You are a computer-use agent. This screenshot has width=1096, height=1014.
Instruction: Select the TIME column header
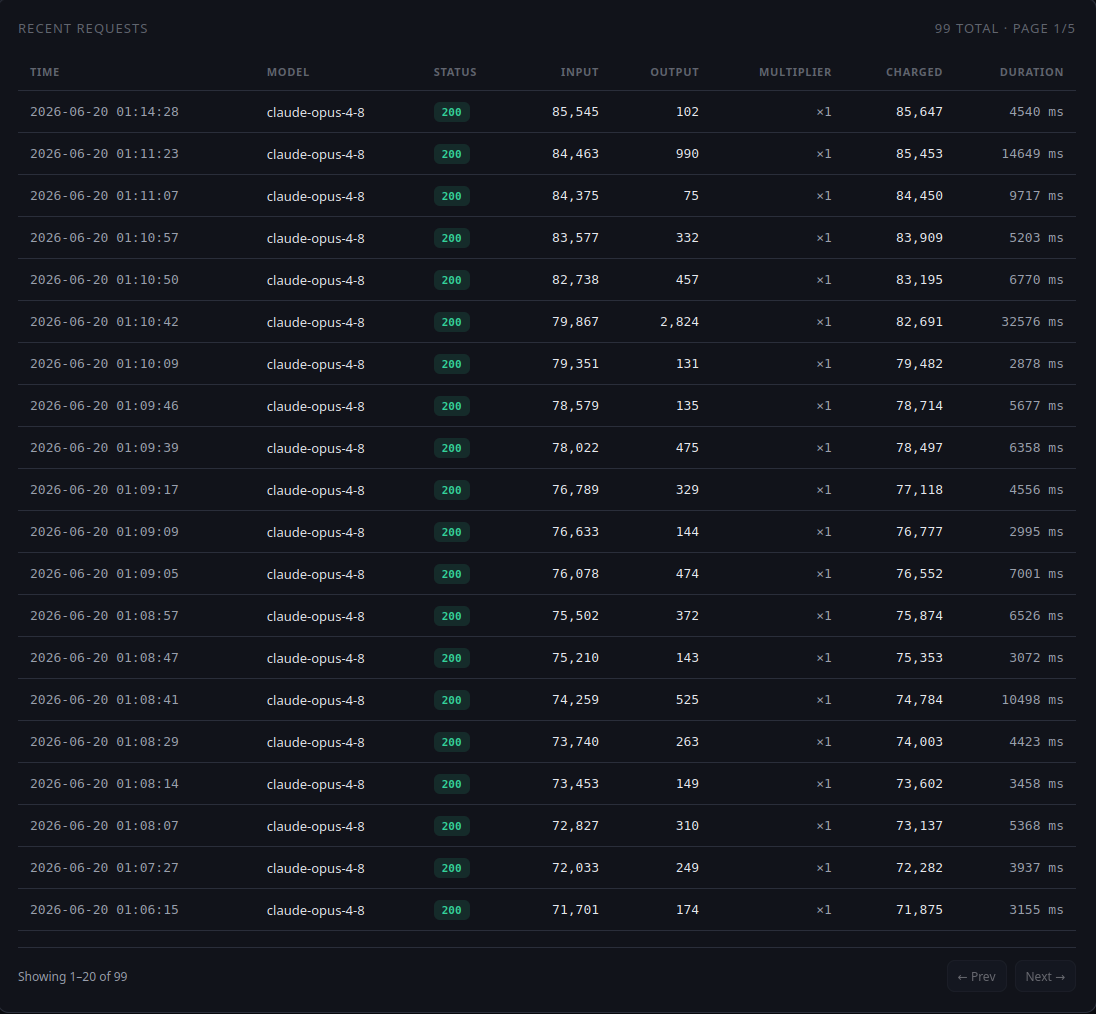pyautogui.click(x=45, y=72)
